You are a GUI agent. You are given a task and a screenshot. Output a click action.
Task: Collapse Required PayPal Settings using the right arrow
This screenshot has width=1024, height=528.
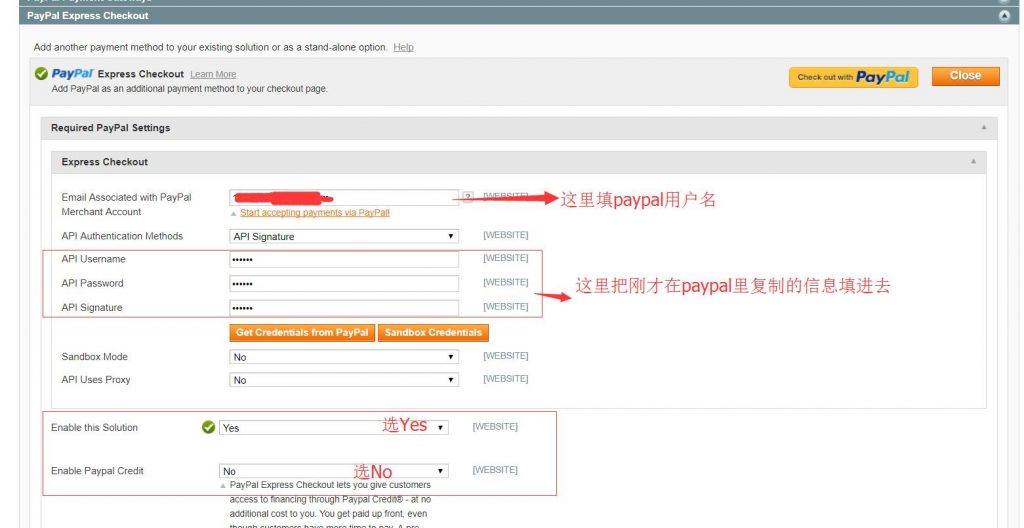click(983, 128)
